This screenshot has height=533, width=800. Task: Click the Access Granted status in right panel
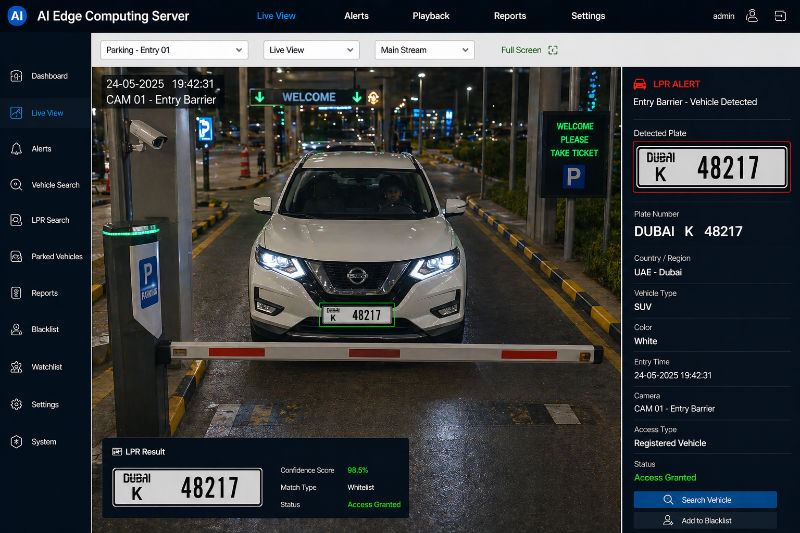tap(665, 477)
